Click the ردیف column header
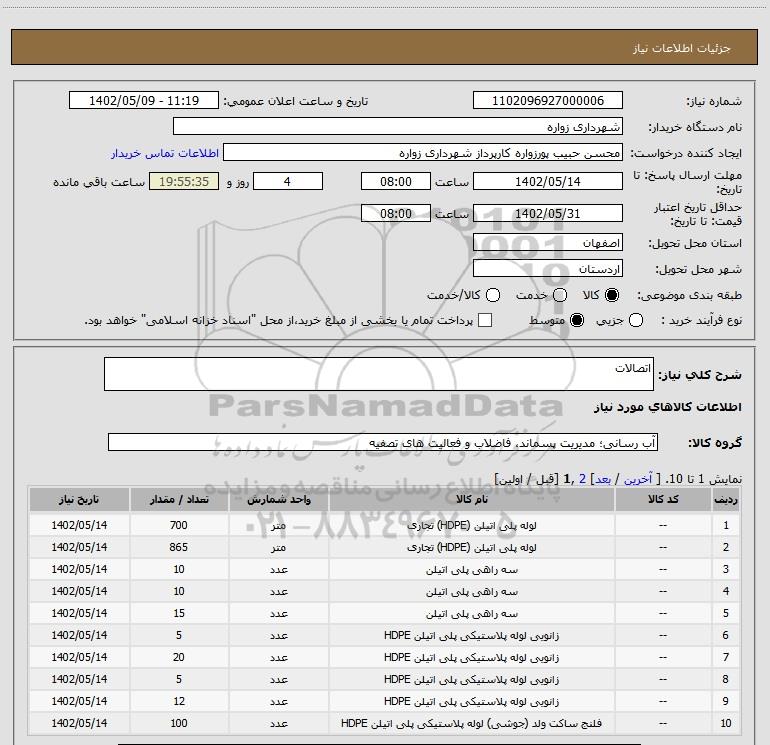770x745 pixels. pos(726,499)
